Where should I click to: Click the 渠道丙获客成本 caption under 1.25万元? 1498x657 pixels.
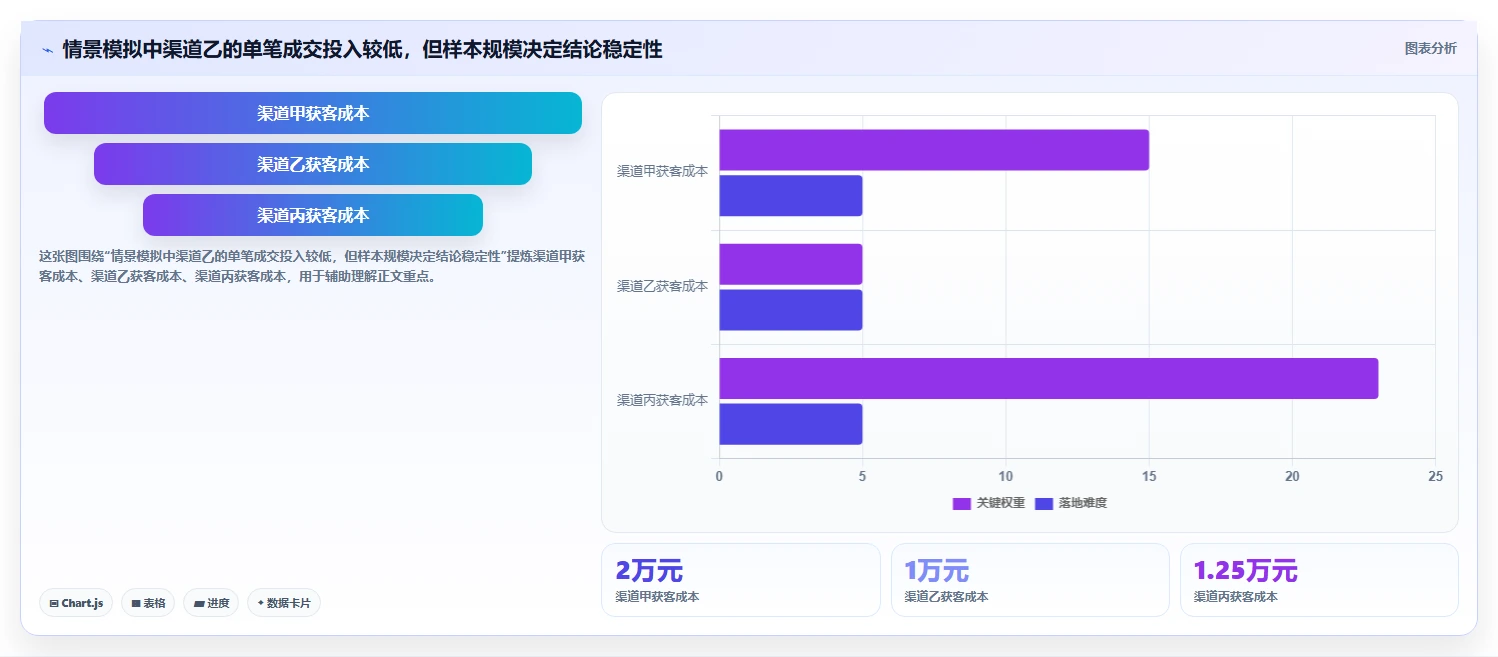point(1235,597)
